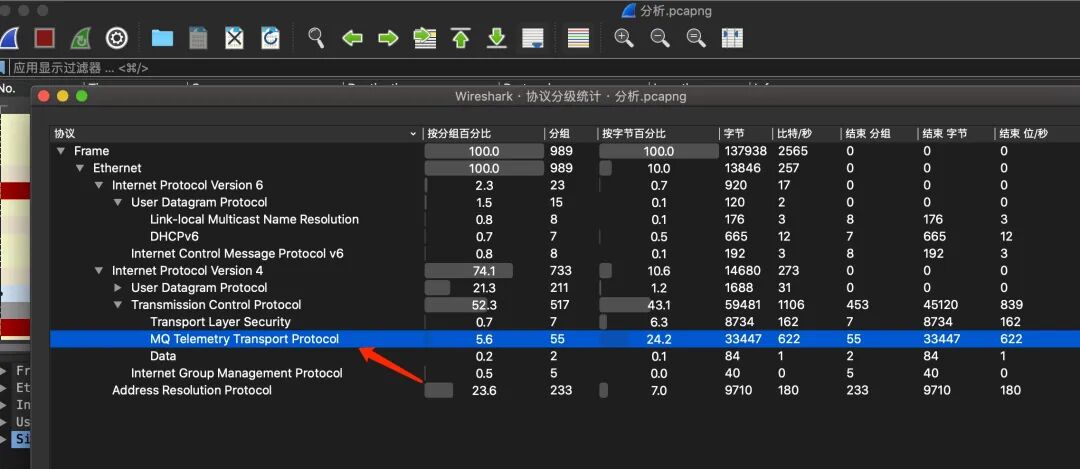The height and width of the screenshot is (469, 1080).
Task: Select the Data protocol row
Action: [x=565, y=356]
